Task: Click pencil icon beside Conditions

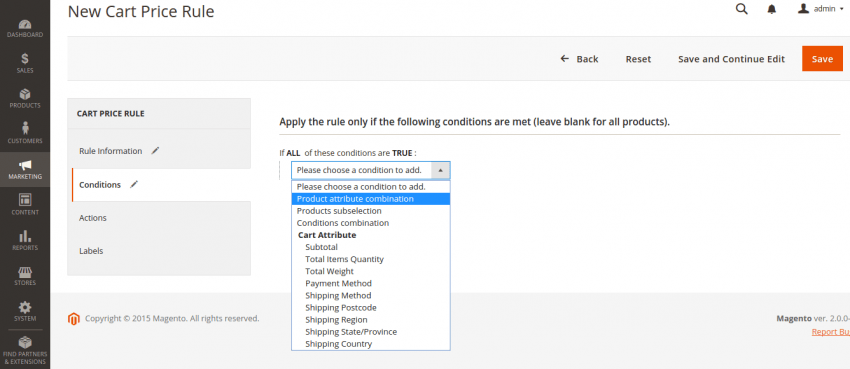Action: tap(134, 185)
